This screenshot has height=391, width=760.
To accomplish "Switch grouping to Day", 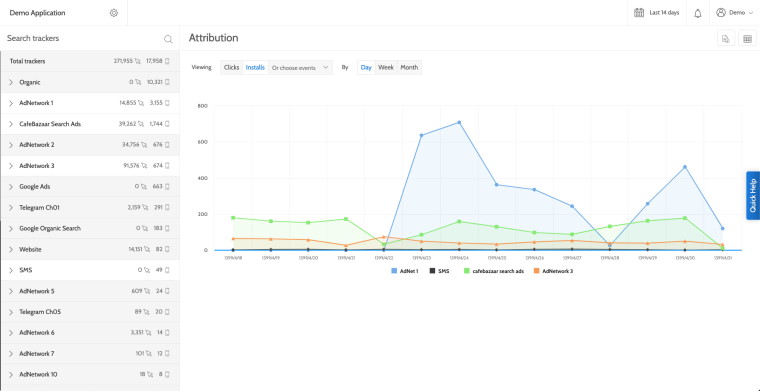I will click(366, 68).
